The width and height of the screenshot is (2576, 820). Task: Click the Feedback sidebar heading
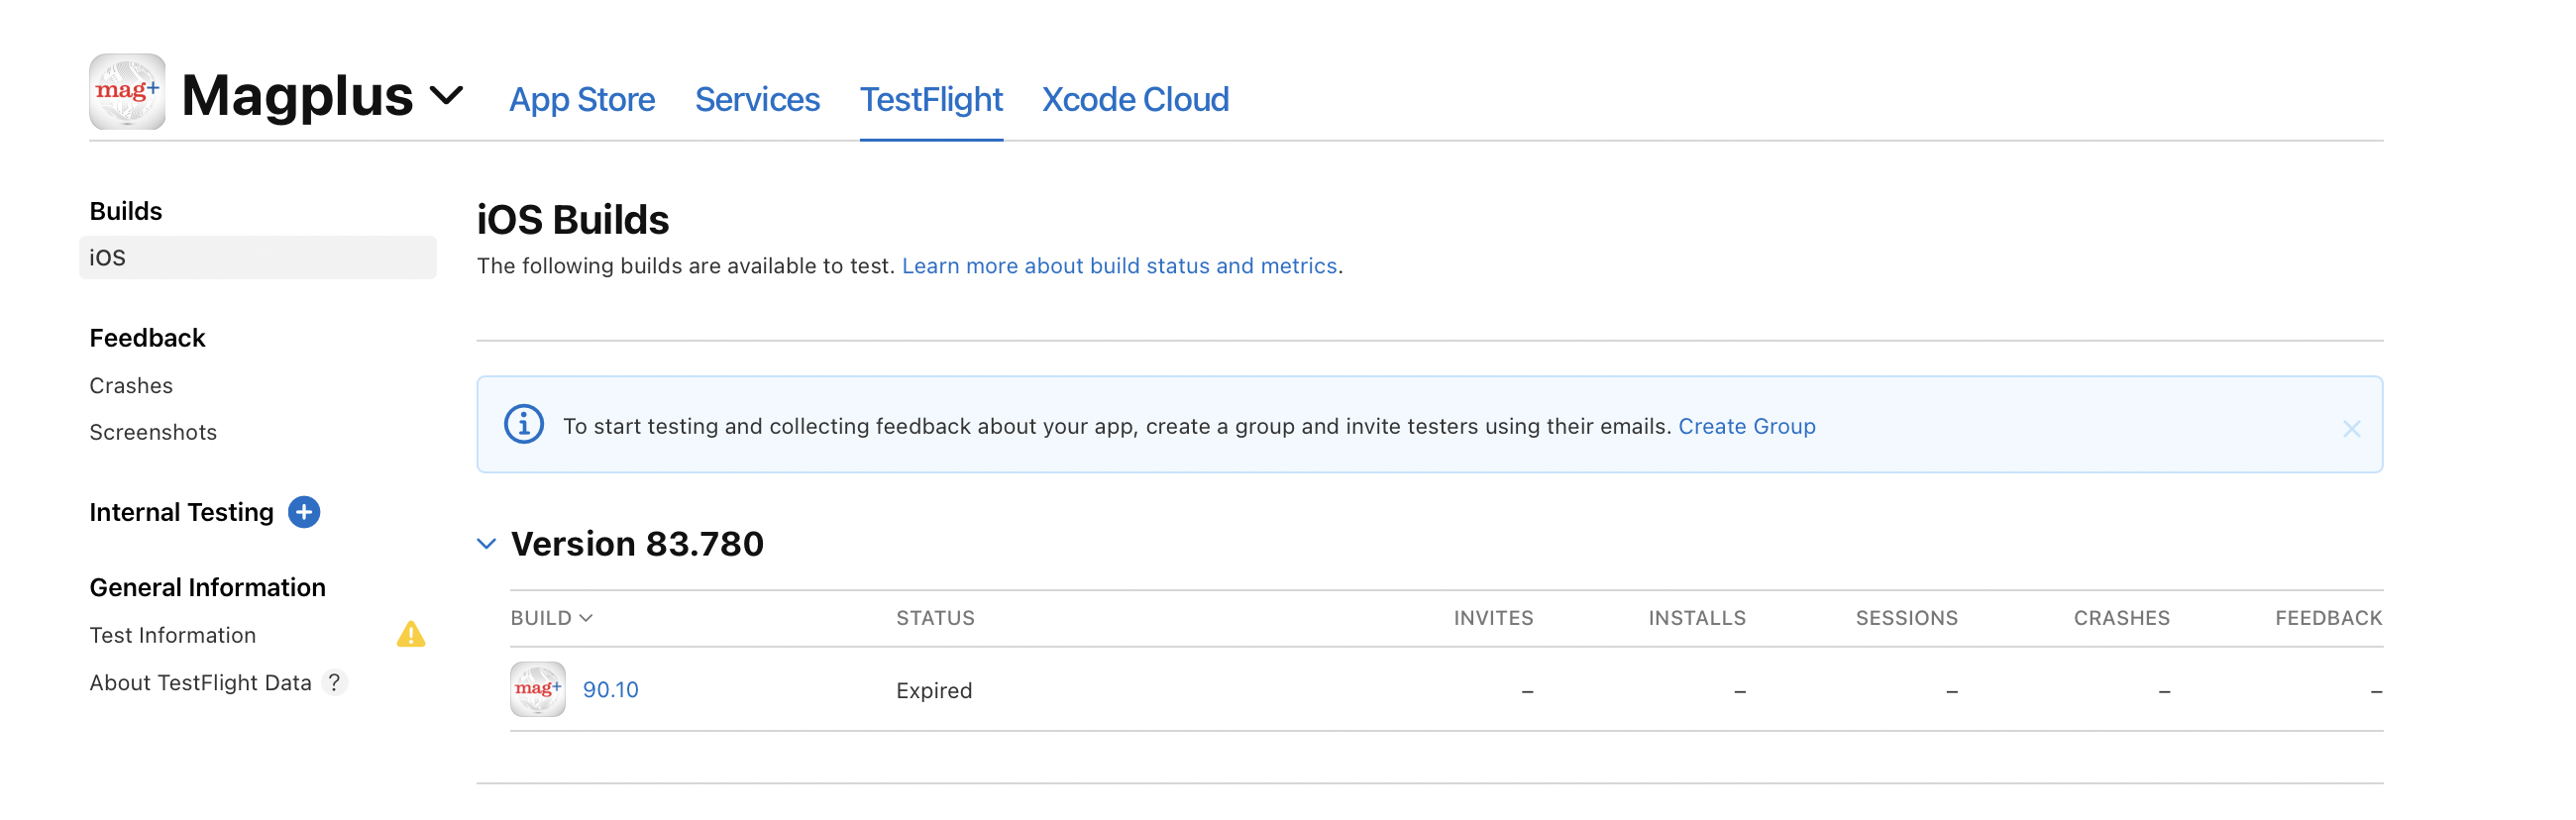pyautogui.click(x=147, y=338)
